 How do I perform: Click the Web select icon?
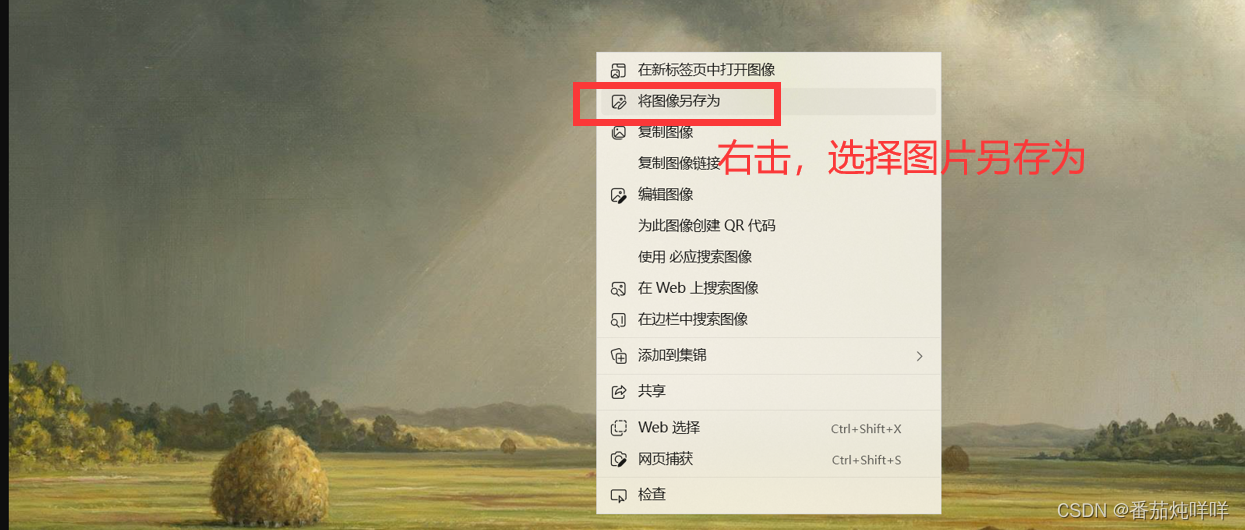click(x=618, y=428)
